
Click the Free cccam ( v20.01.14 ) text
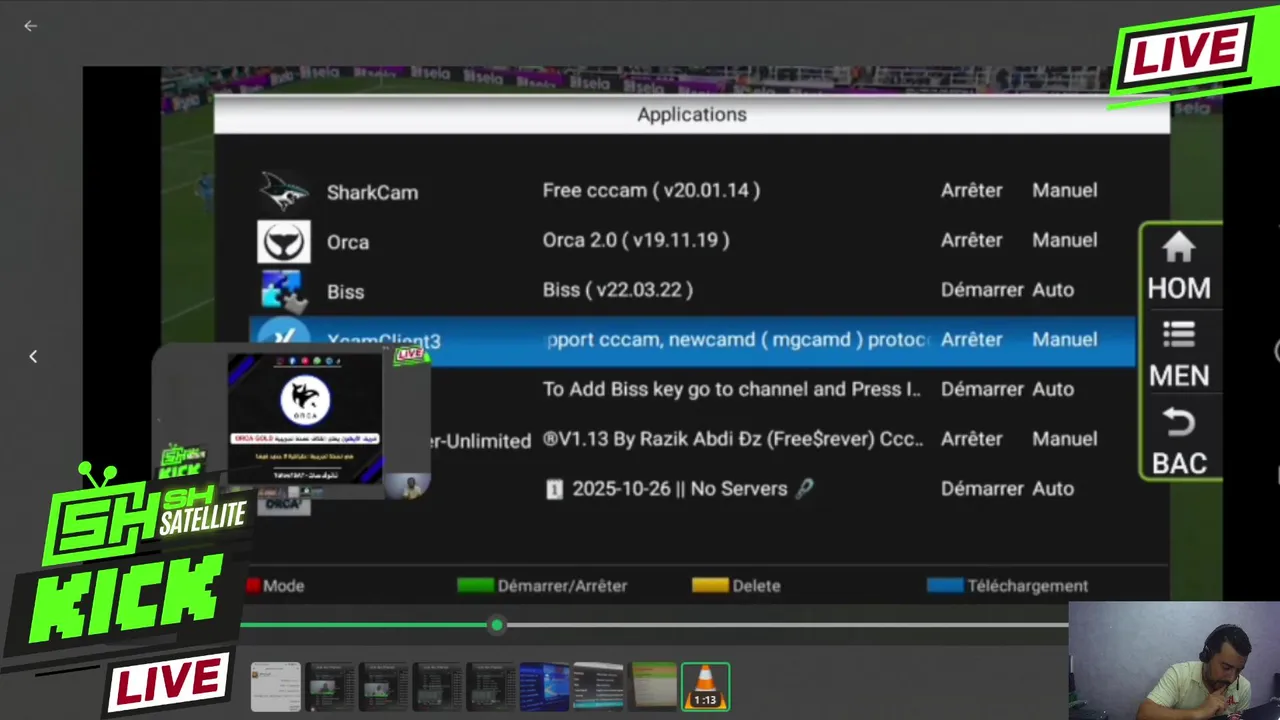pos(651,190)
